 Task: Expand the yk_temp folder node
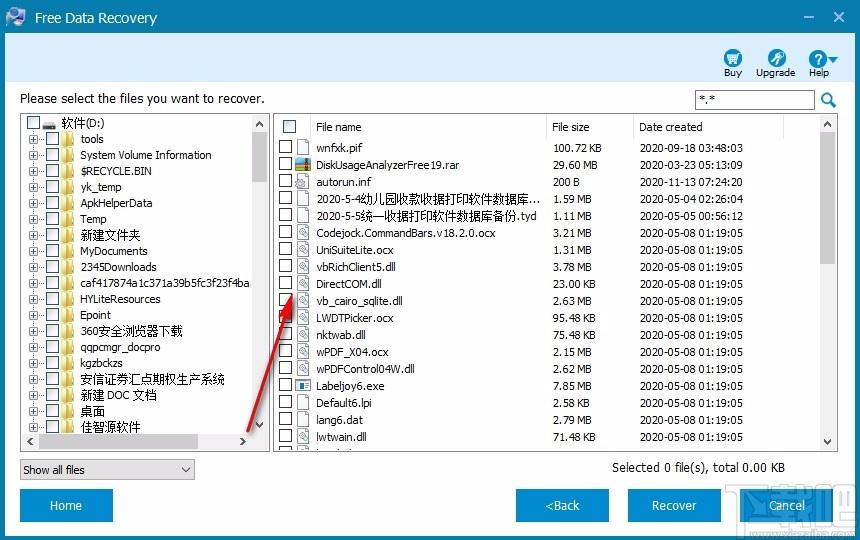pyautogui.click(x=33, y=187)
